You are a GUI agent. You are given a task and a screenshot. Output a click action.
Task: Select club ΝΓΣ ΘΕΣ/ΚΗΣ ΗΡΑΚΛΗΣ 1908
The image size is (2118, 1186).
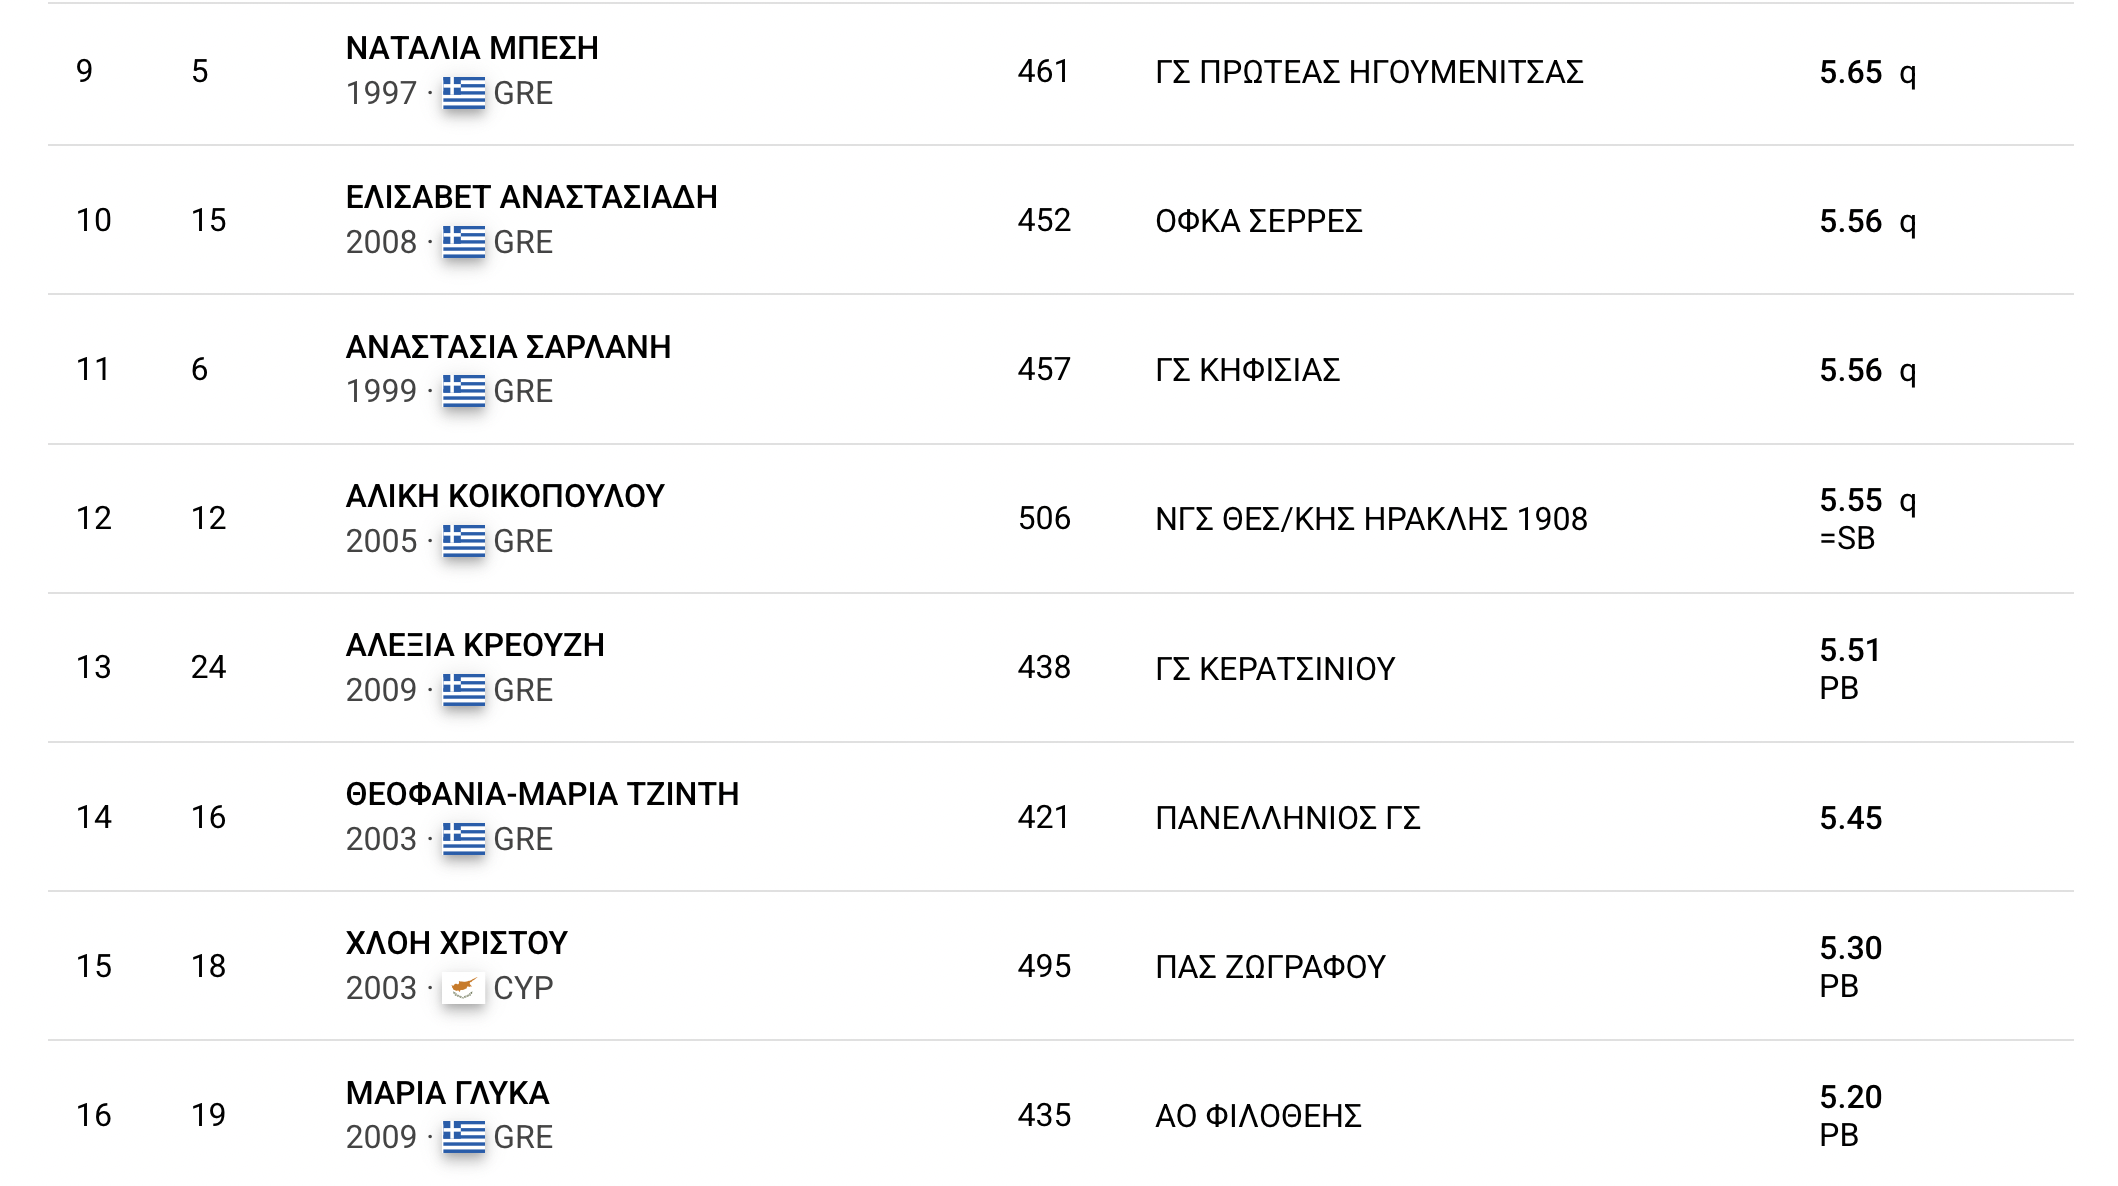1371,519
